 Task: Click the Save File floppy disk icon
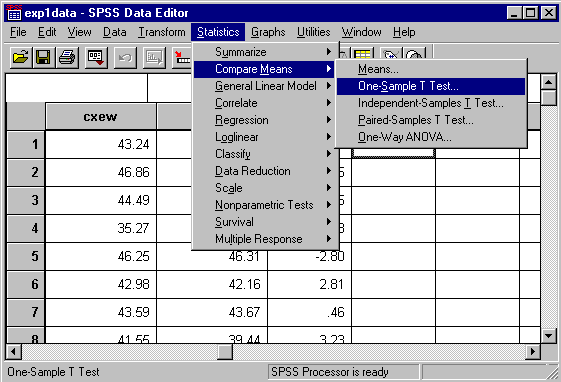(43, 58)
